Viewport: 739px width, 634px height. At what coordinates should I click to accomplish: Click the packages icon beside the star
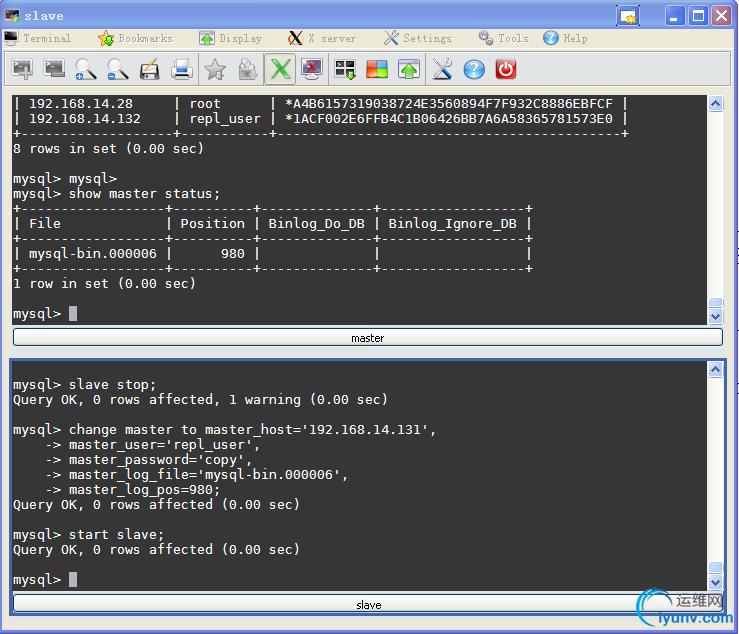point(247,69)
